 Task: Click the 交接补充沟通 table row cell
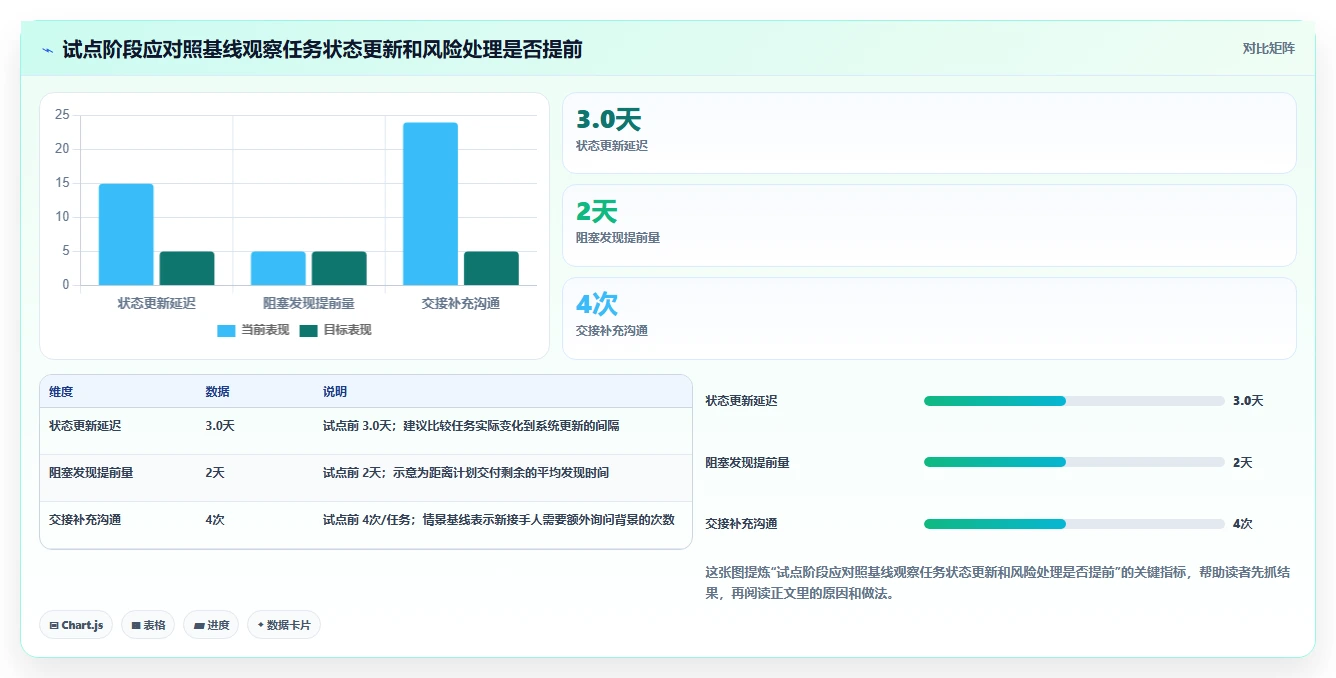[85, 520]
